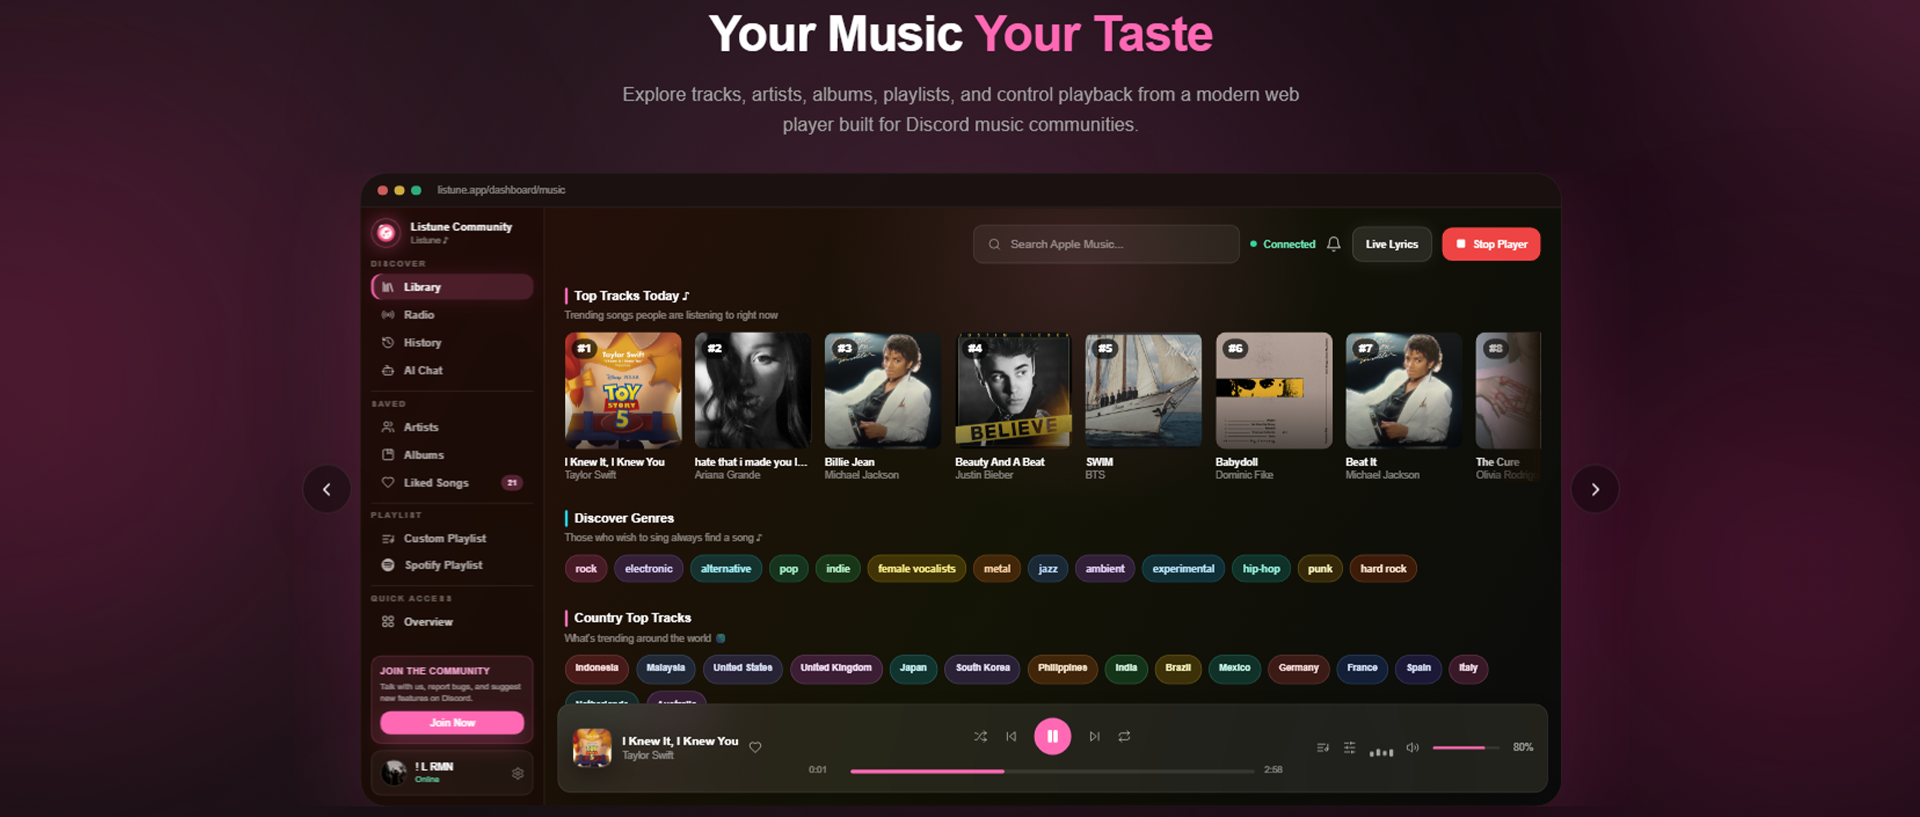Select the metal genre tag
Screen dimensions: 1920x817
tap(997, 569)
